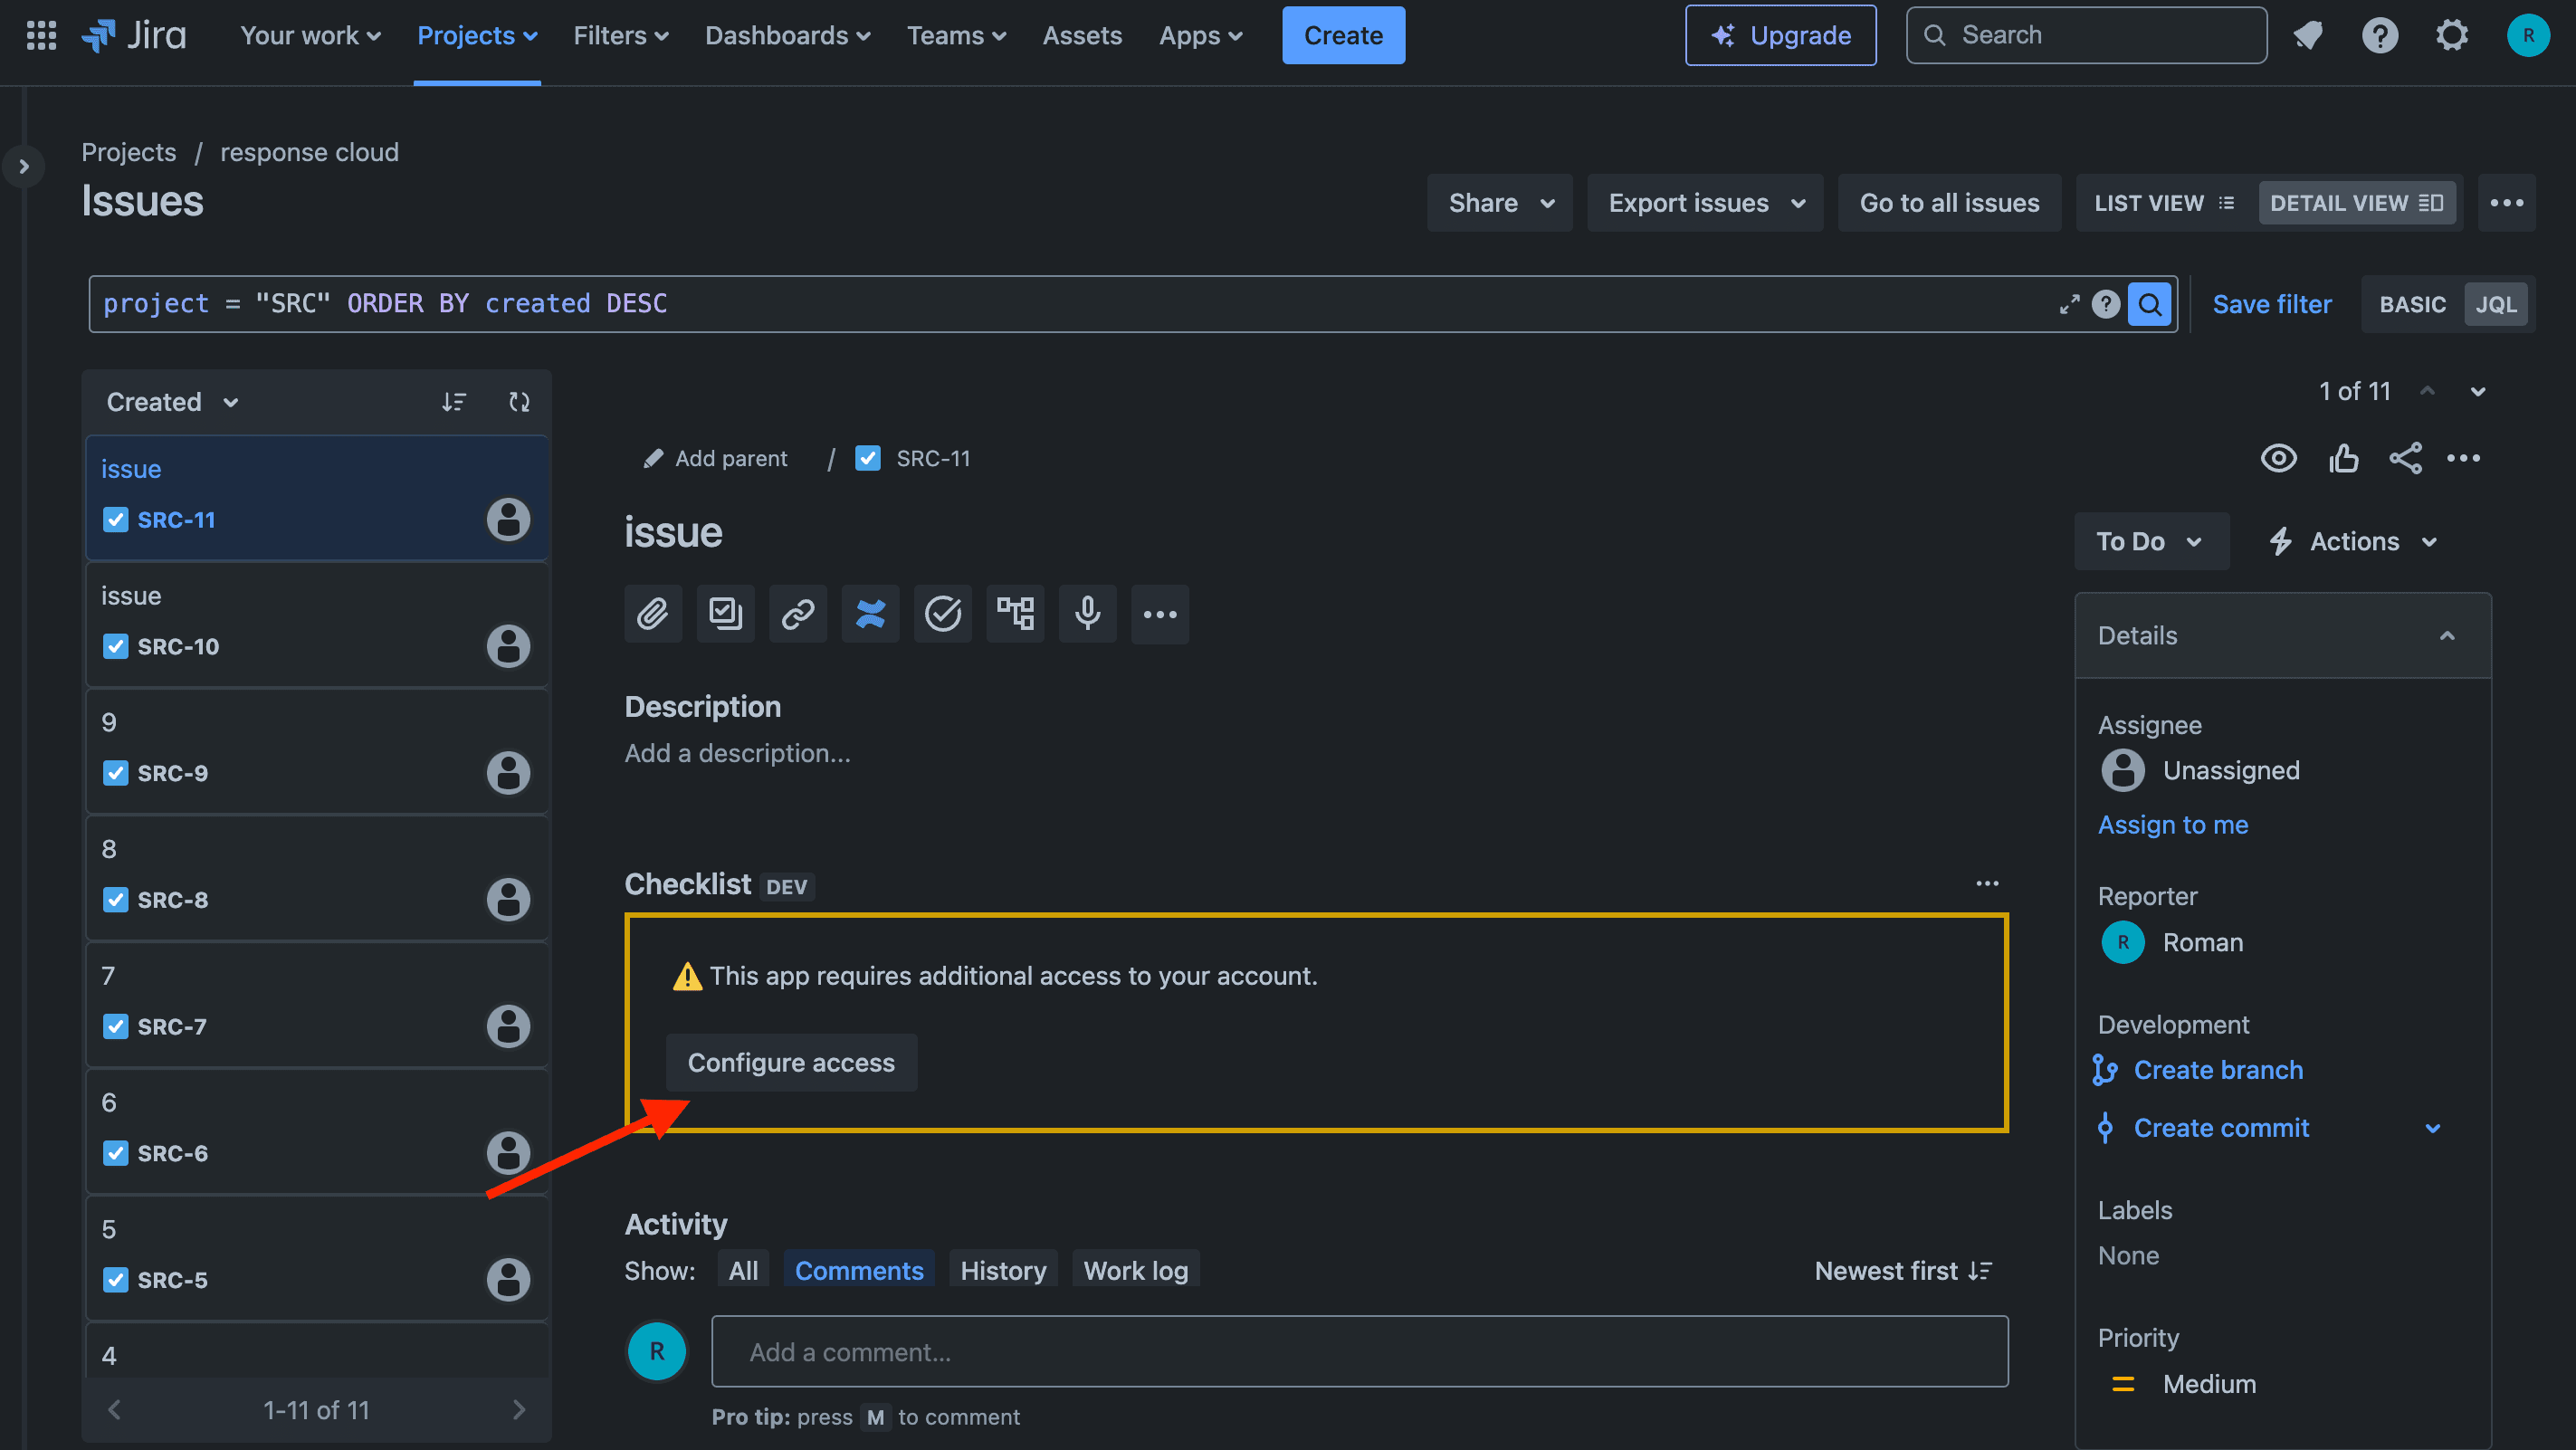The image size is (2576, 1450).
Task: Switch to the History activity tab
Action: pyautogui.click(x=1003, y=1268)
